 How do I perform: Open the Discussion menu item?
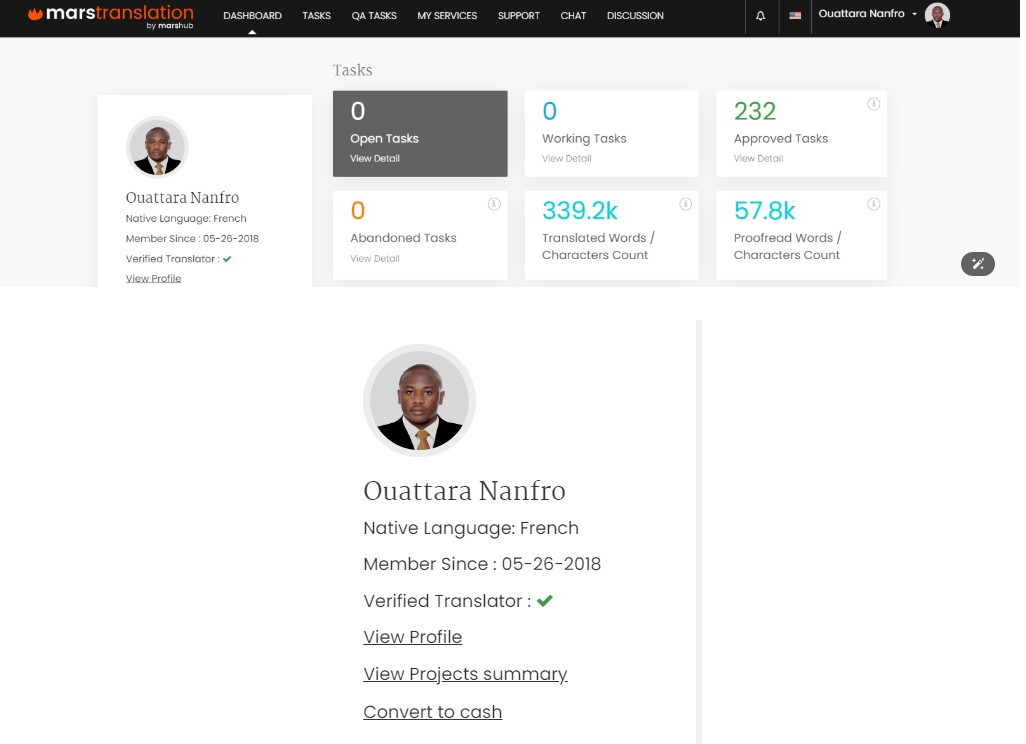(x=635, y=16)
